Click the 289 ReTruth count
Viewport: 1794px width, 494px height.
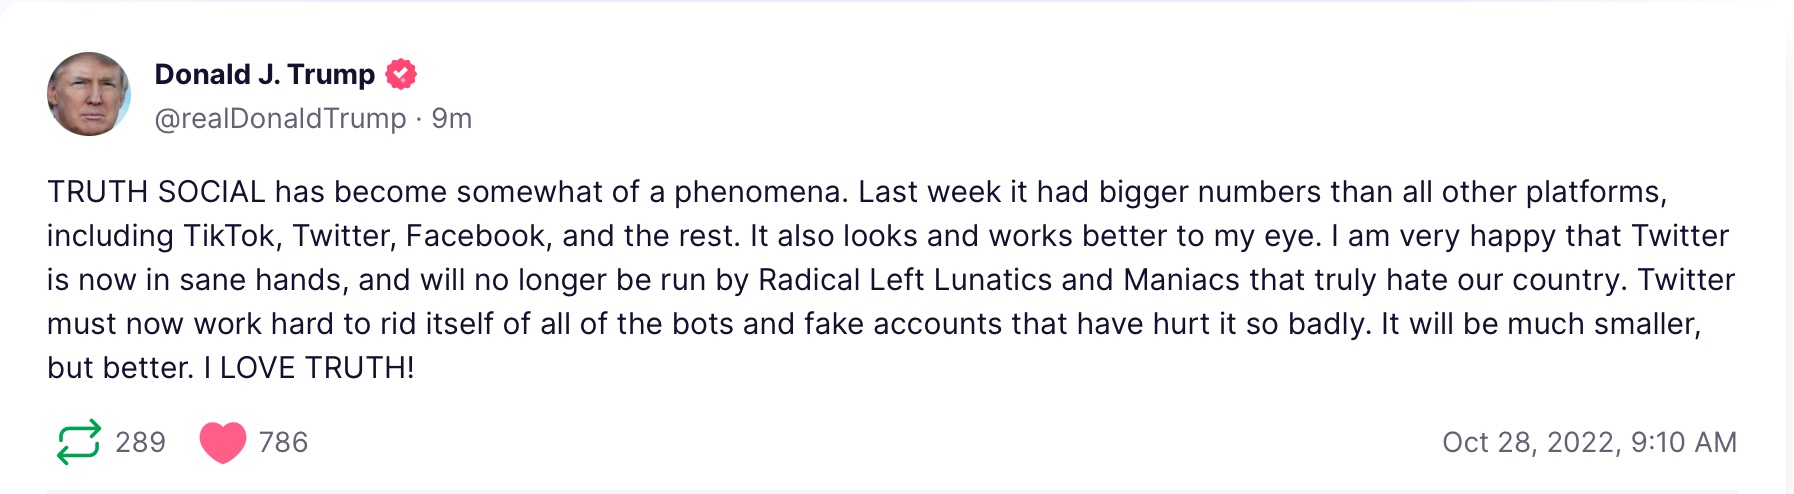click(140, 442)
